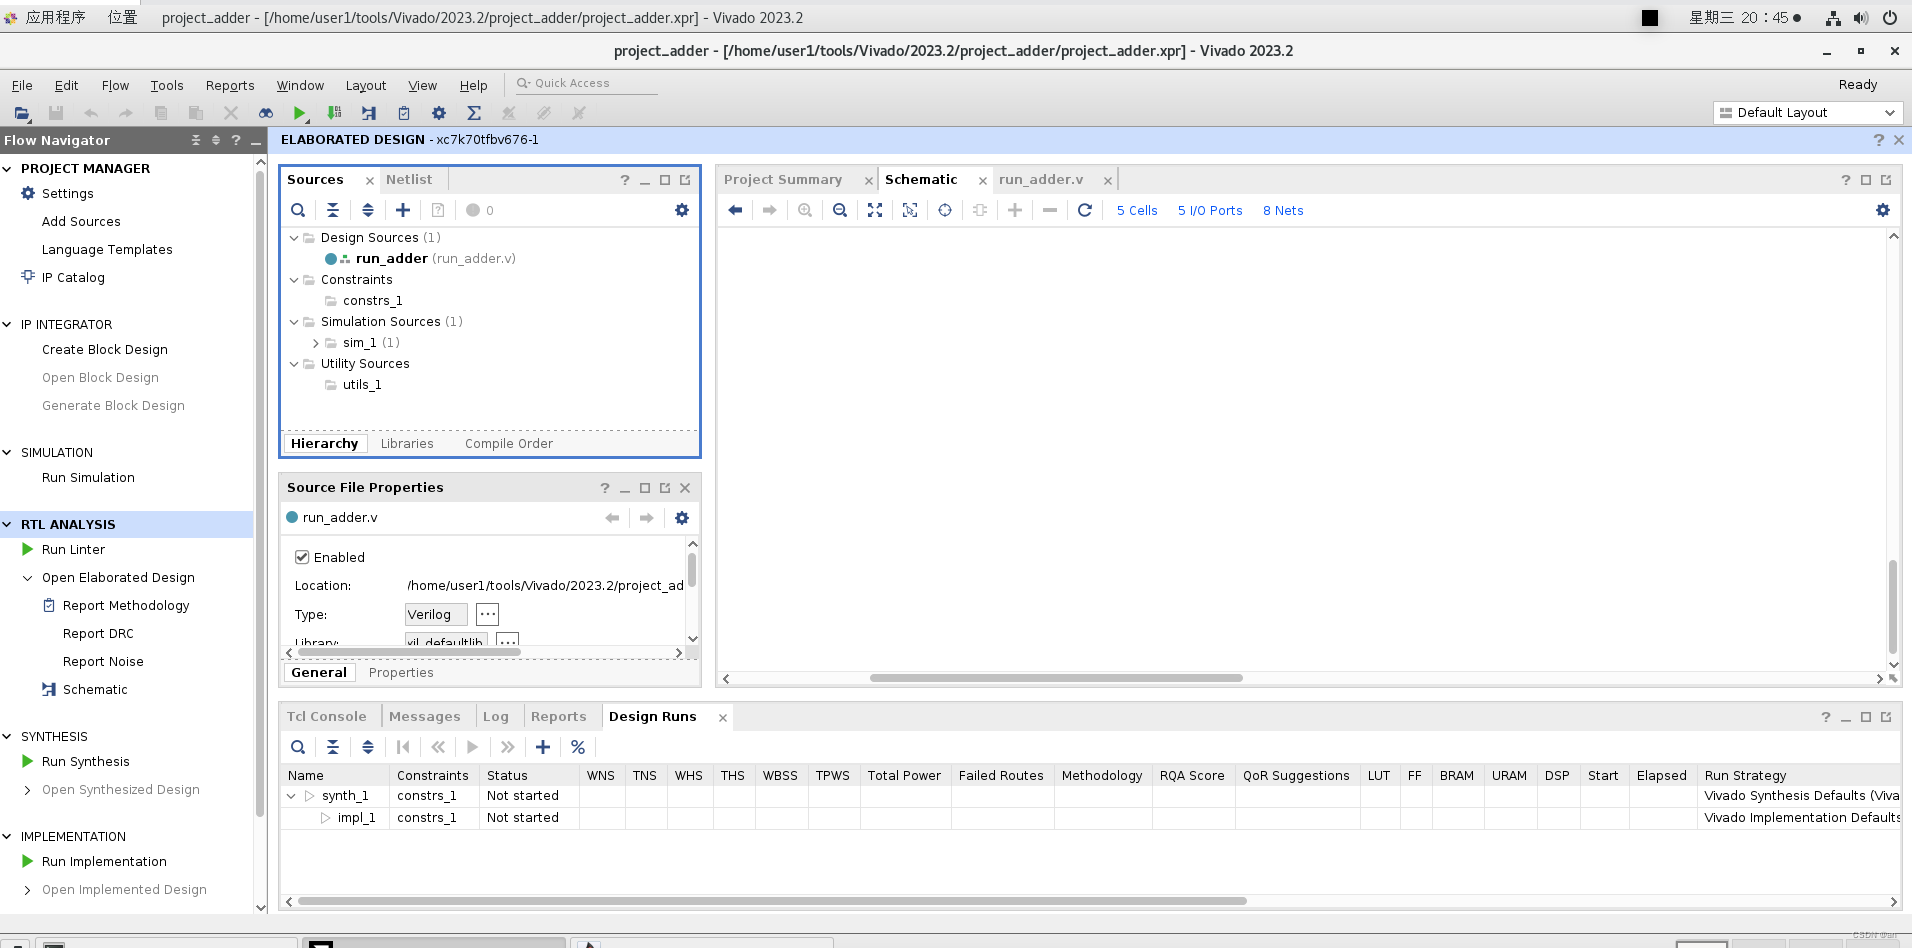Image resolution: width=1912 pixels, height=948 pixels.
Task: Click Run Synthesis in Flow Navigator
Action: point(86,762)
